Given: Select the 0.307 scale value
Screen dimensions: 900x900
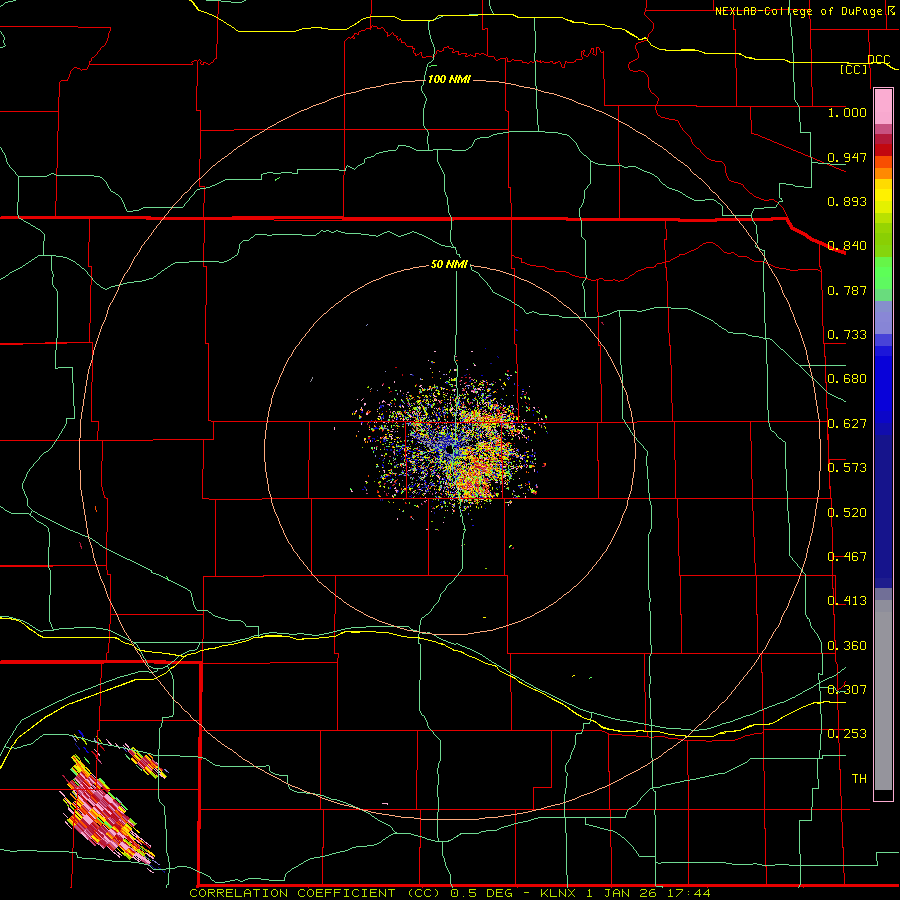Looking at the screenshot, I should coord(847,690).
